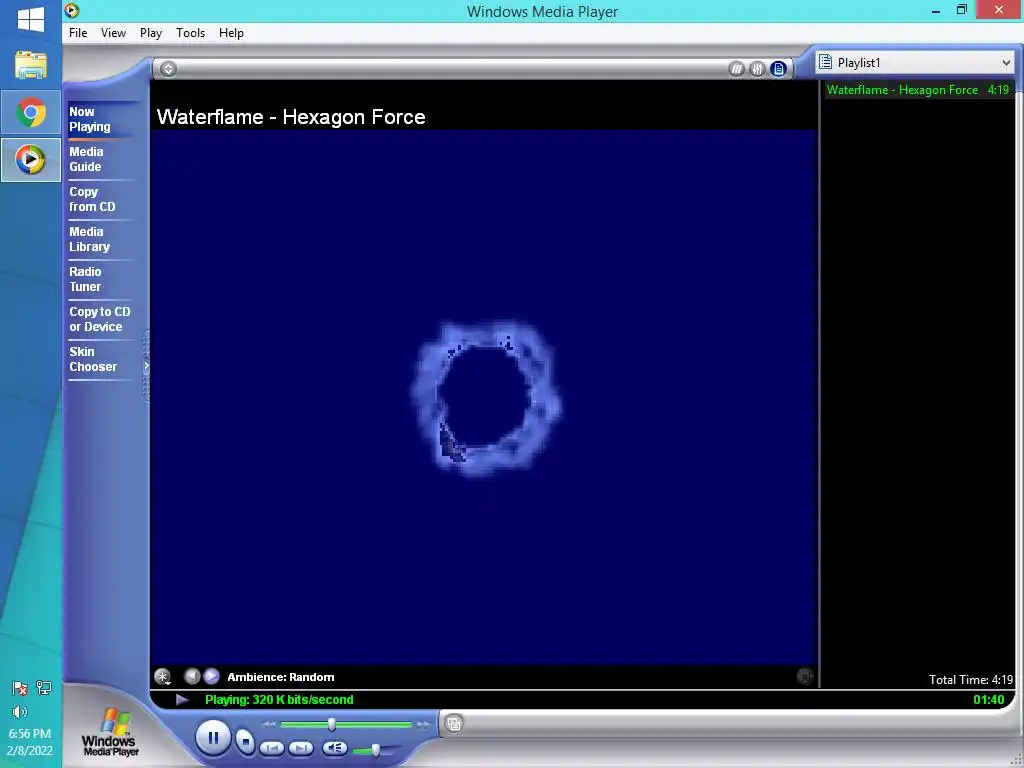Switch to Google Chrome on taskbar
The image size is (1024, 768).
pos(31,113)
